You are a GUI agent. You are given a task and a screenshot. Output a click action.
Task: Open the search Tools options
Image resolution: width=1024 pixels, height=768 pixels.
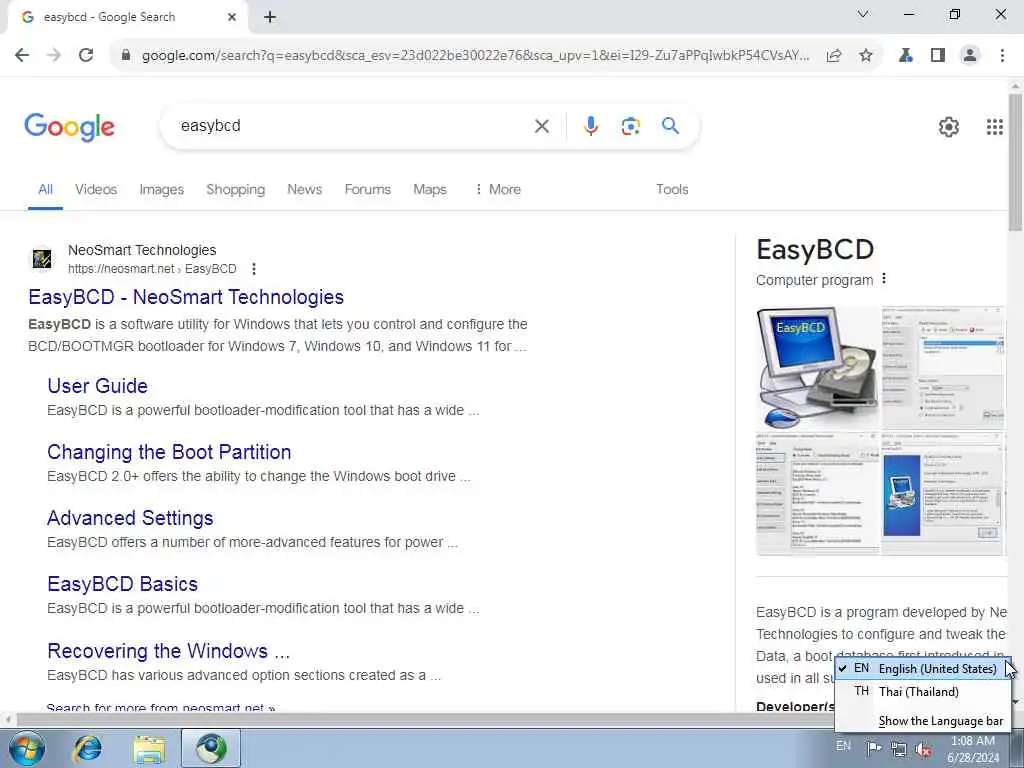[x=672, y=189]
